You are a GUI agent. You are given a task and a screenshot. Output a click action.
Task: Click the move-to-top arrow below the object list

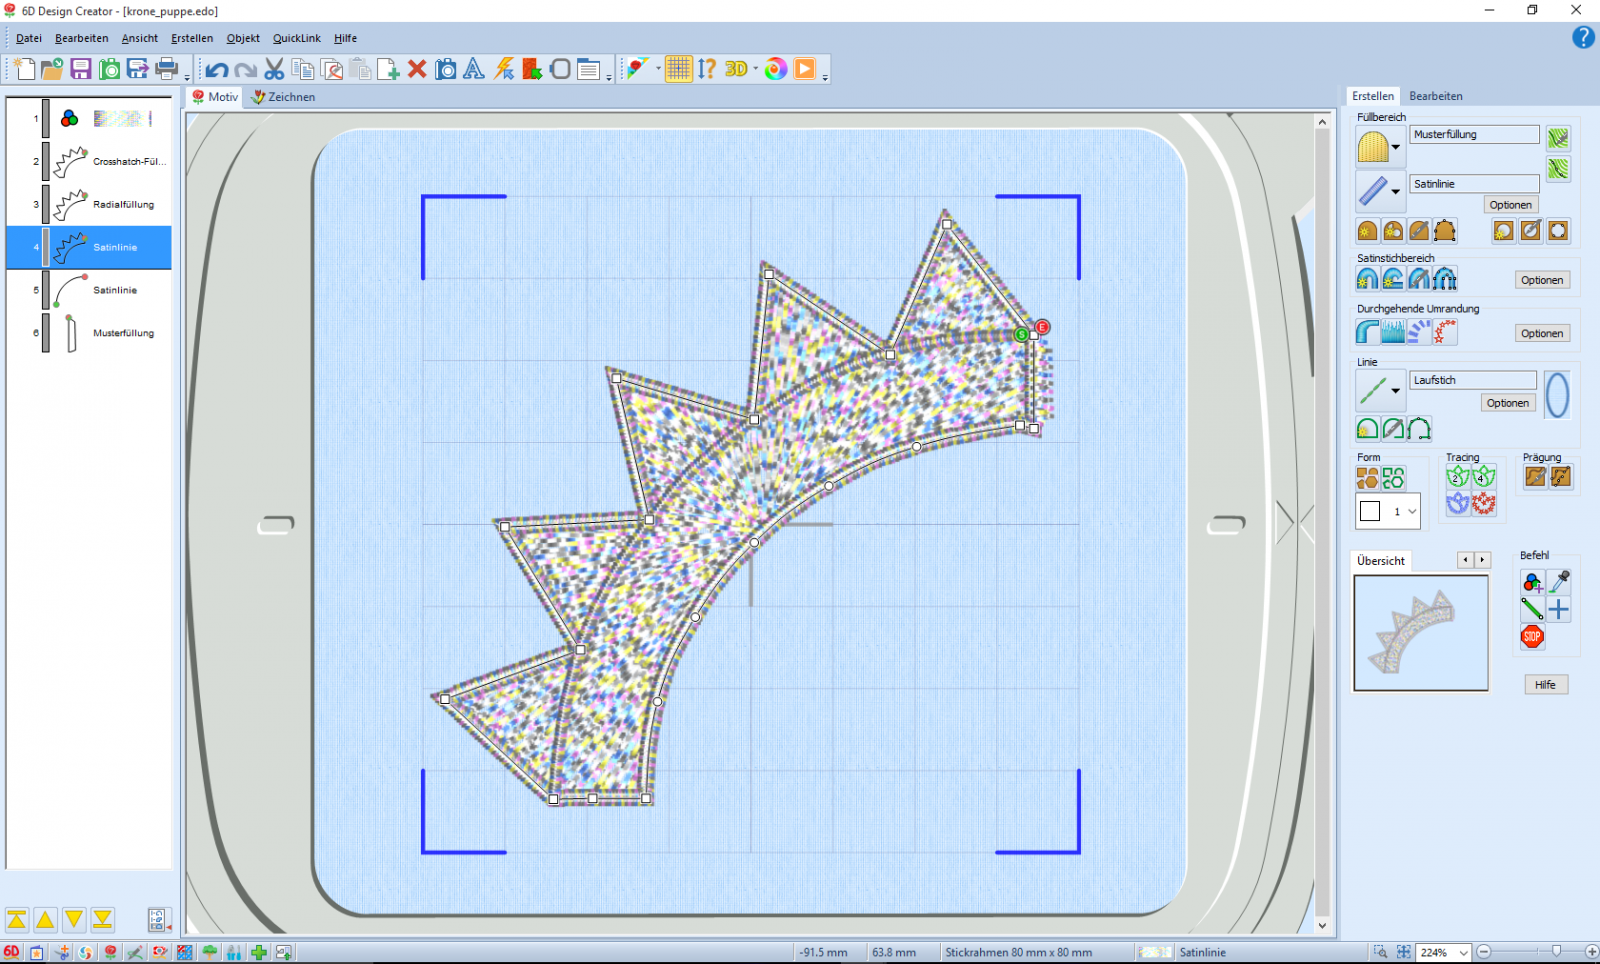tap(17, 920)
